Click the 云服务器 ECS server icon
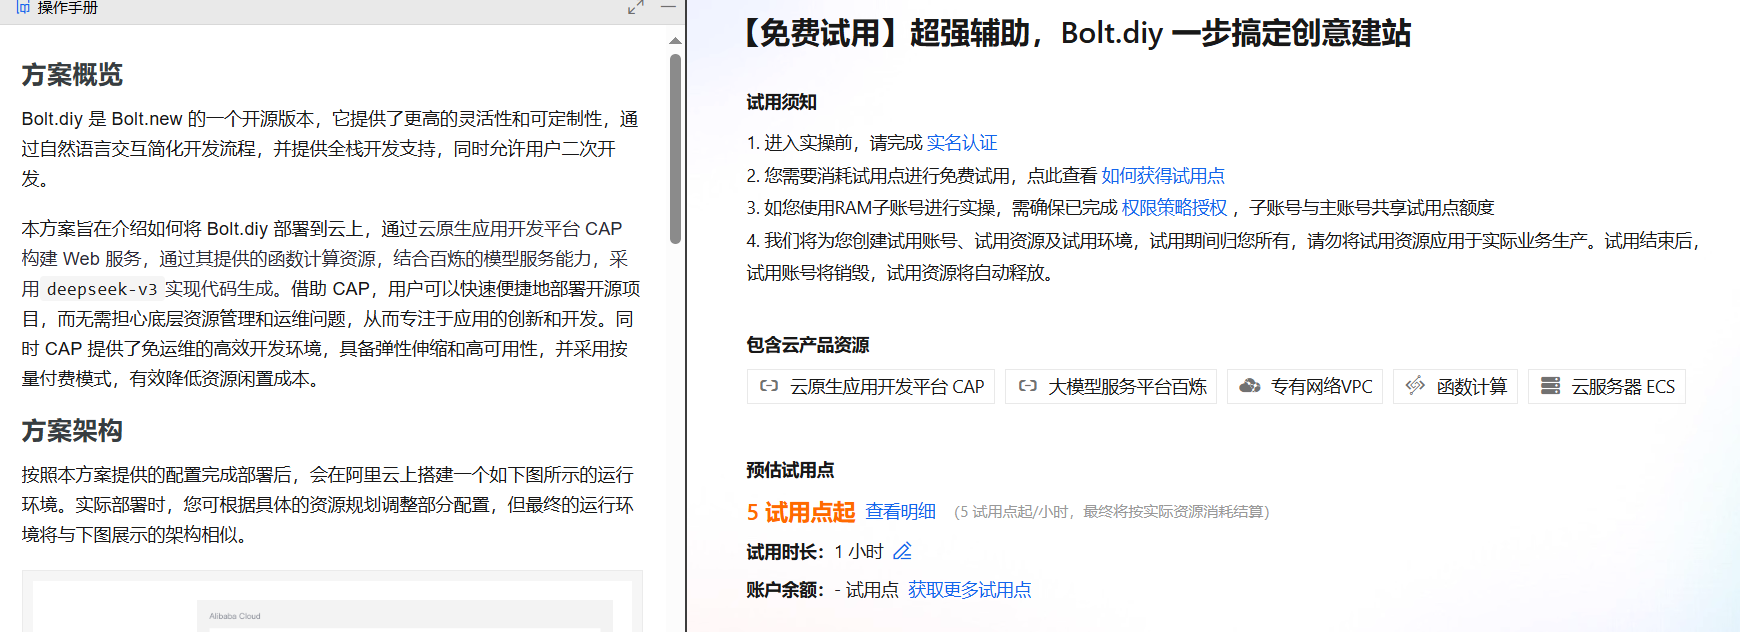Viewport: 1740px width, 632px height. coord(1550,386)
